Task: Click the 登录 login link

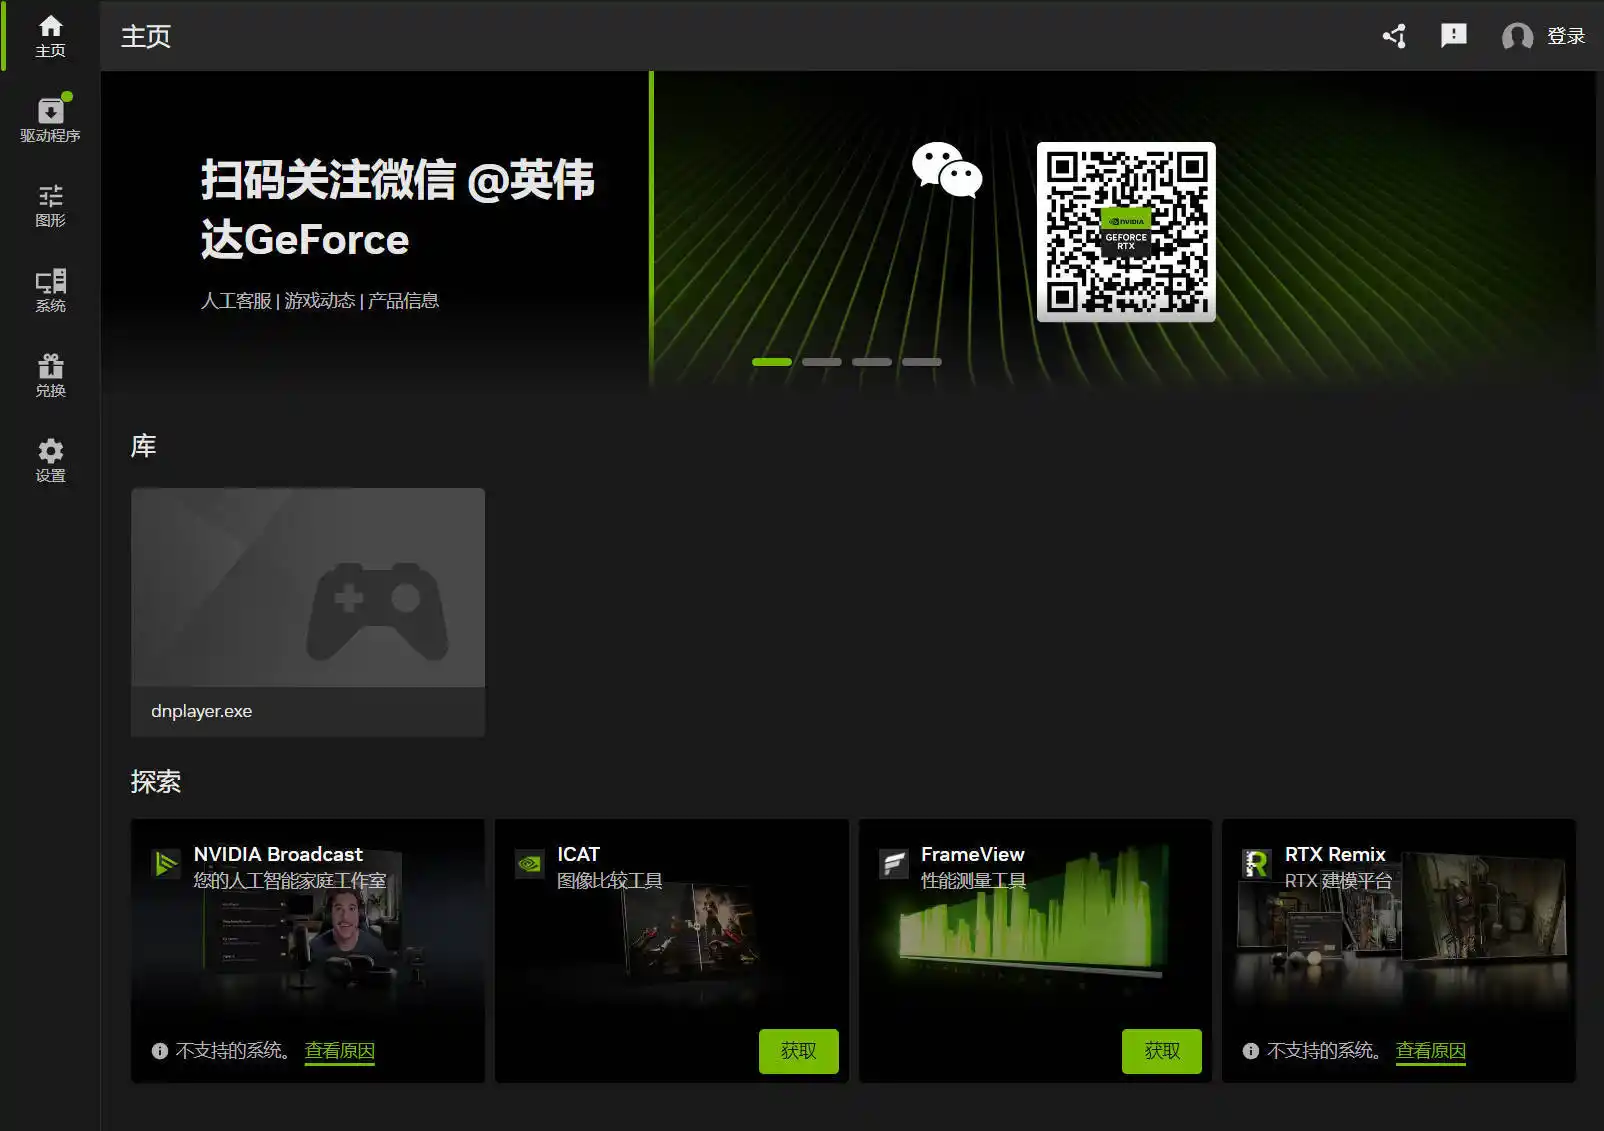Action: (1566, 36)
